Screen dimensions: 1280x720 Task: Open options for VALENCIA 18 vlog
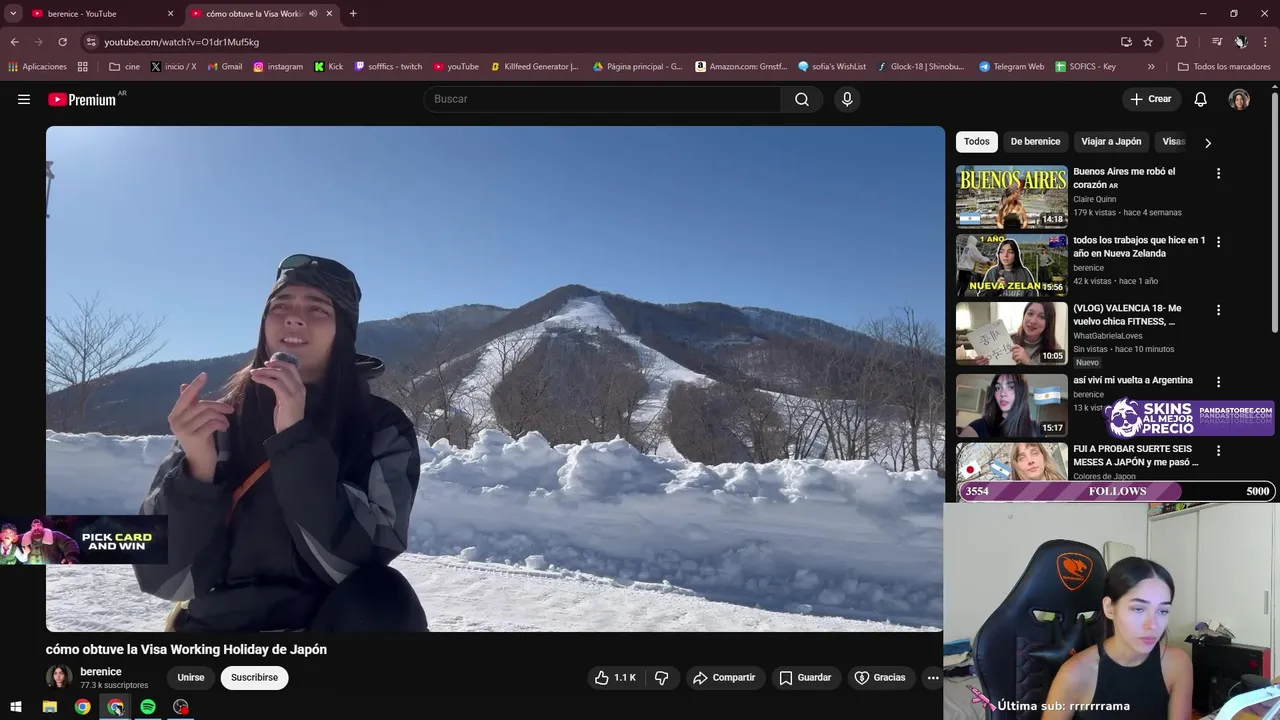click(x=1218, y=310)
